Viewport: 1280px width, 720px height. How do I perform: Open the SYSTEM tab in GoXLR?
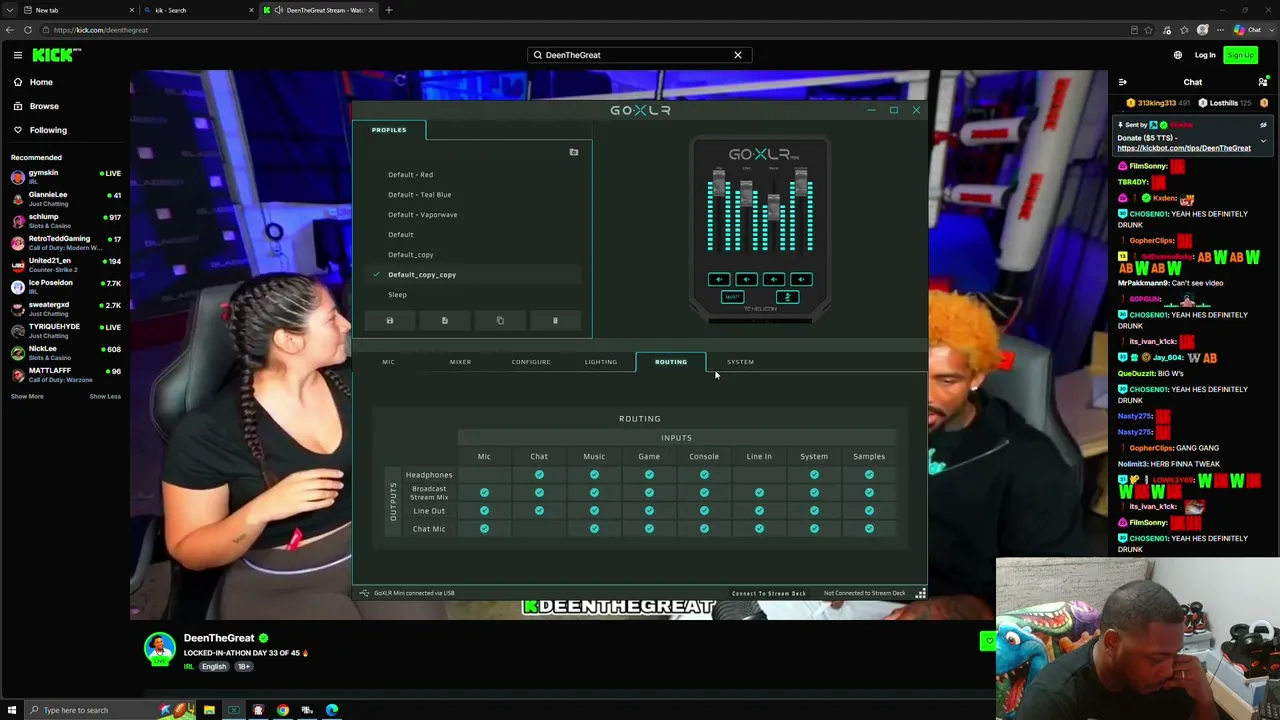click(741, 362)
